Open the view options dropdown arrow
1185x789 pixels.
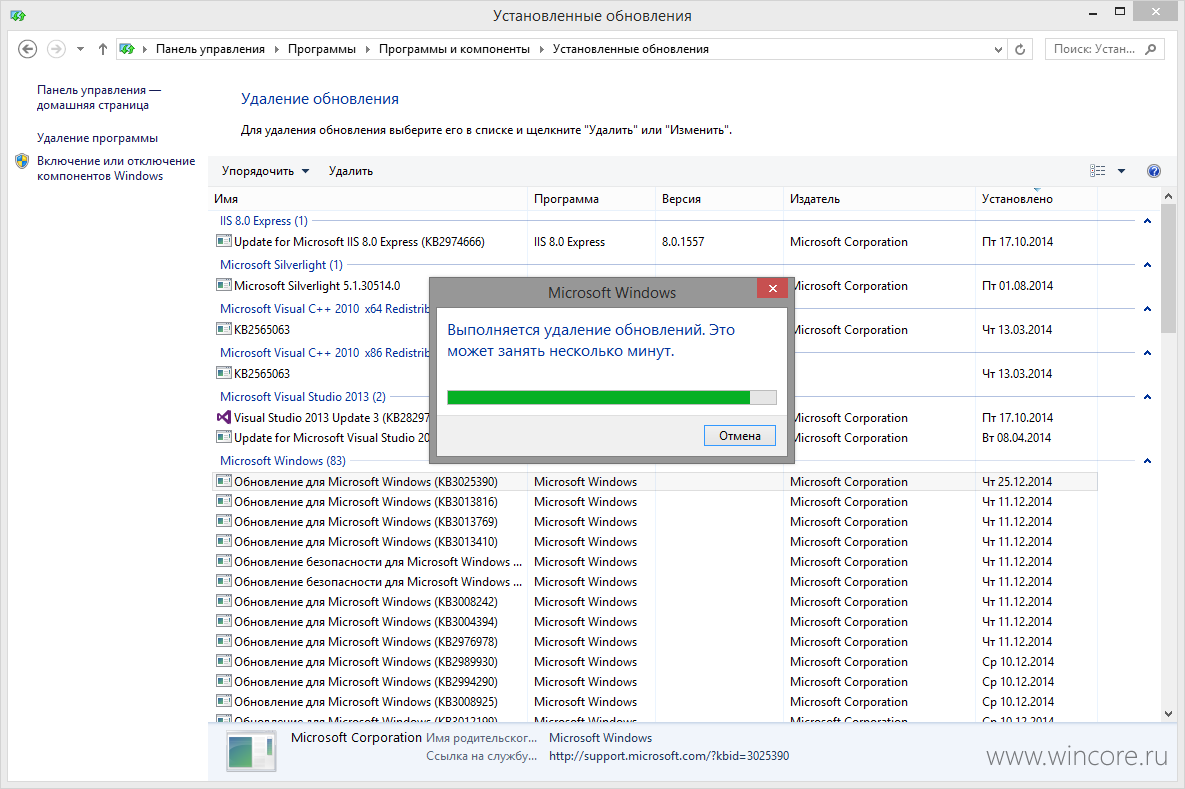click(x=1122, y=171)
